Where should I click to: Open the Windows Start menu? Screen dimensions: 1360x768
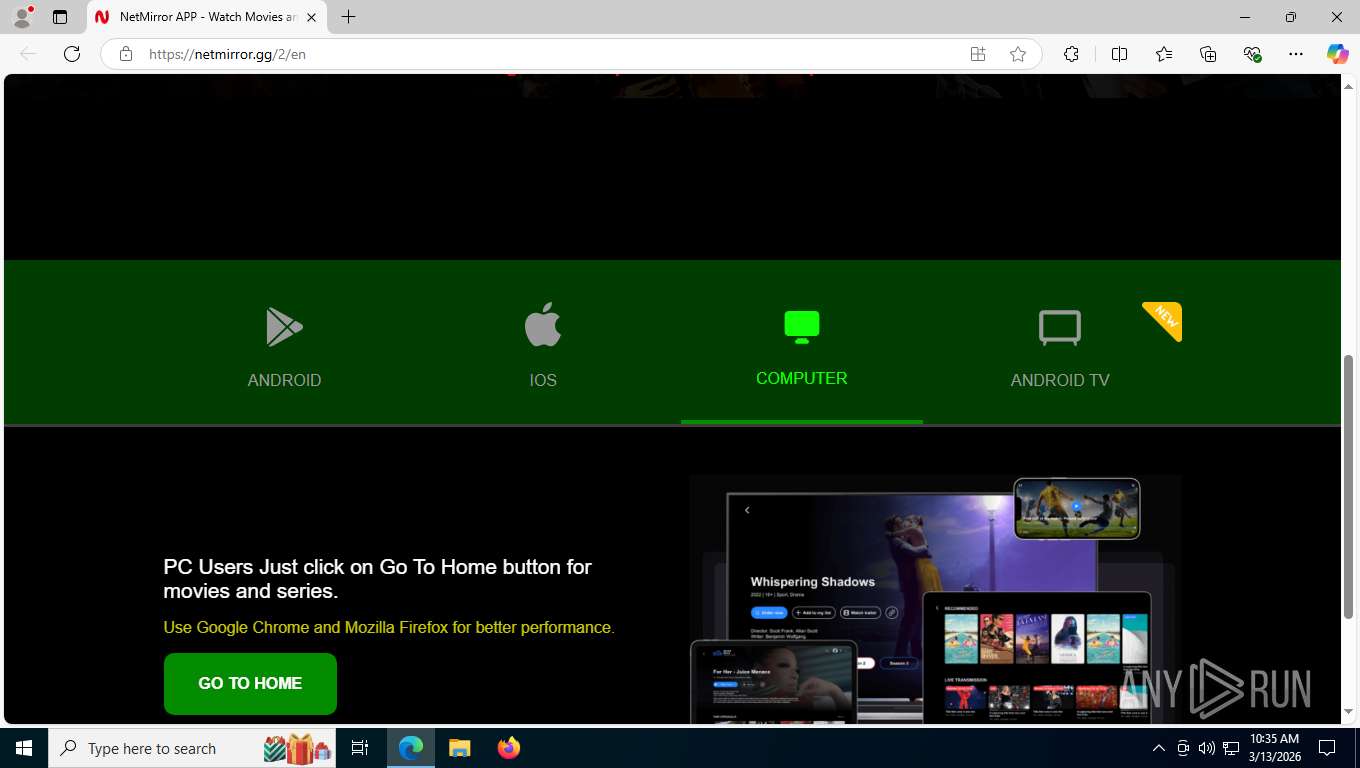tap(23, 748)
